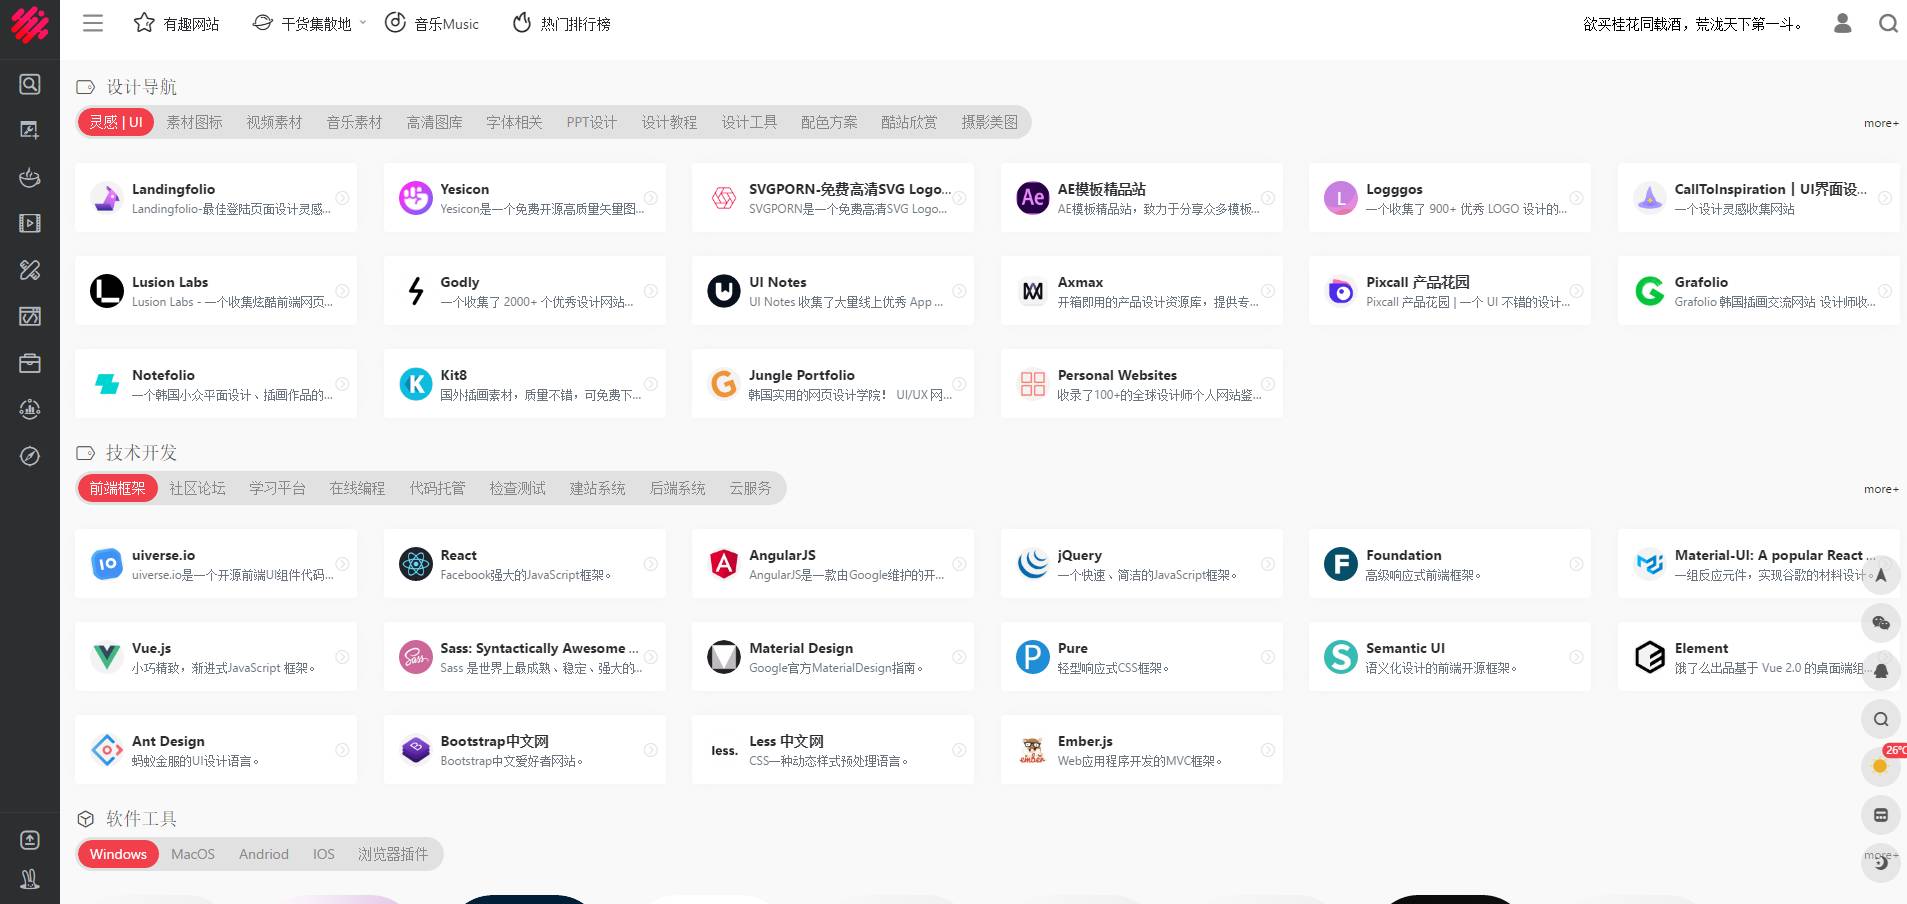The height and width of the screenshot is (904, 1907).
Task: Select the 代码托管 tab
Action: [x=437, y=488]
